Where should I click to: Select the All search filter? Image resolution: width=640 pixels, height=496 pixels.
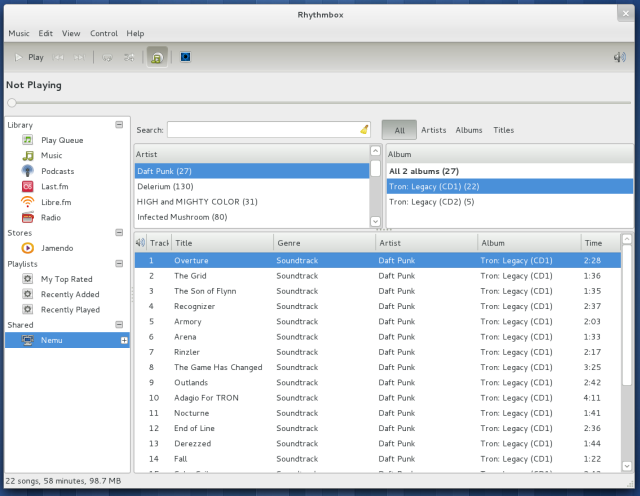(x=399, y=130)
